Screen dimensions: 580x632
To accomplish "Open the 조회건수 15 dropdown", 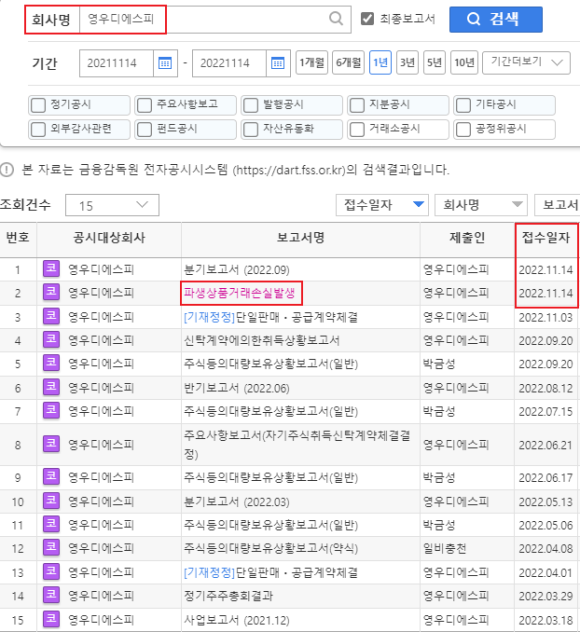I will pos(112,205).
